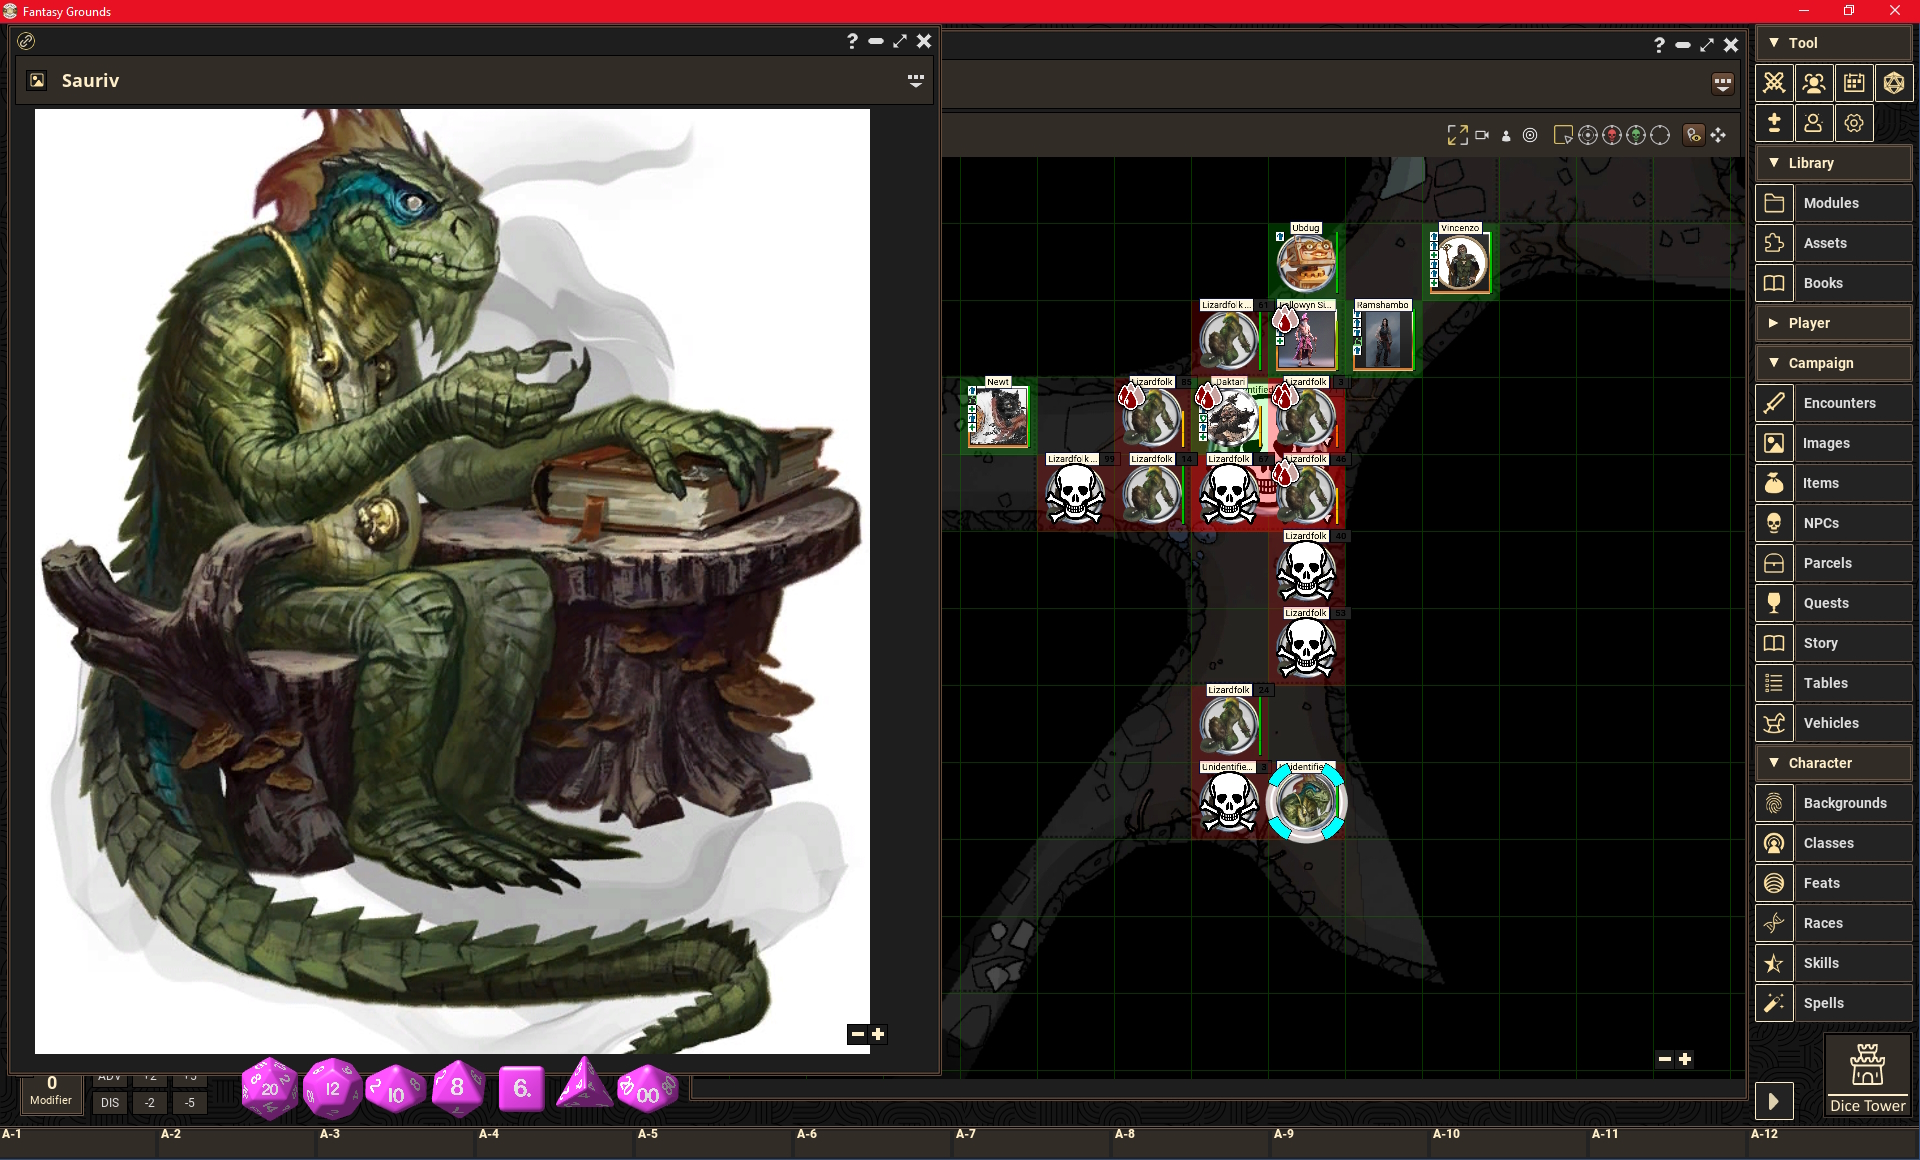Open the Sauriv image window menu button

point(915,81)
